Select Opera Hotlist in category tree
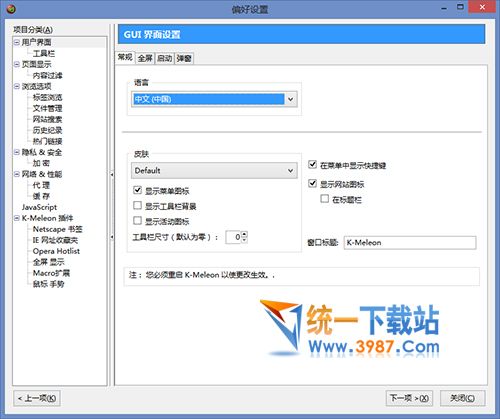The height and width of the screenshot is (419, 500). click(x=56, y=251)
